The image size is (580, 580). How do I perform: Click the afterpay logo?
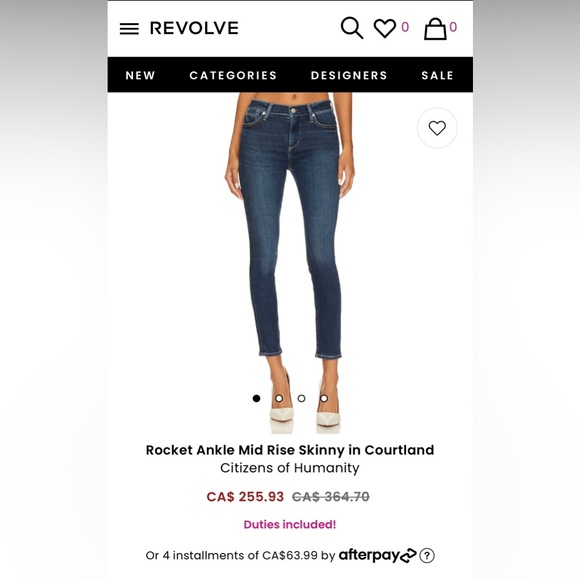coord(378,555)
